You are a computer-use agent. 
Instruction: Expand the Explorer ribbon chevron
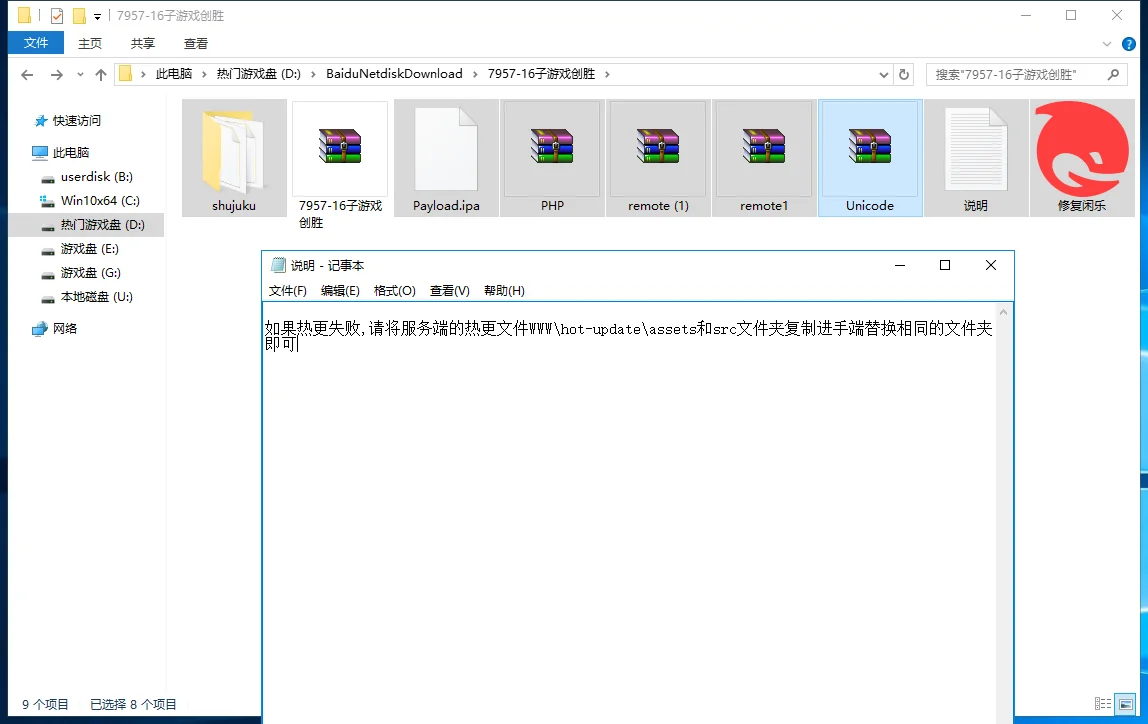tap(1107, 43)
